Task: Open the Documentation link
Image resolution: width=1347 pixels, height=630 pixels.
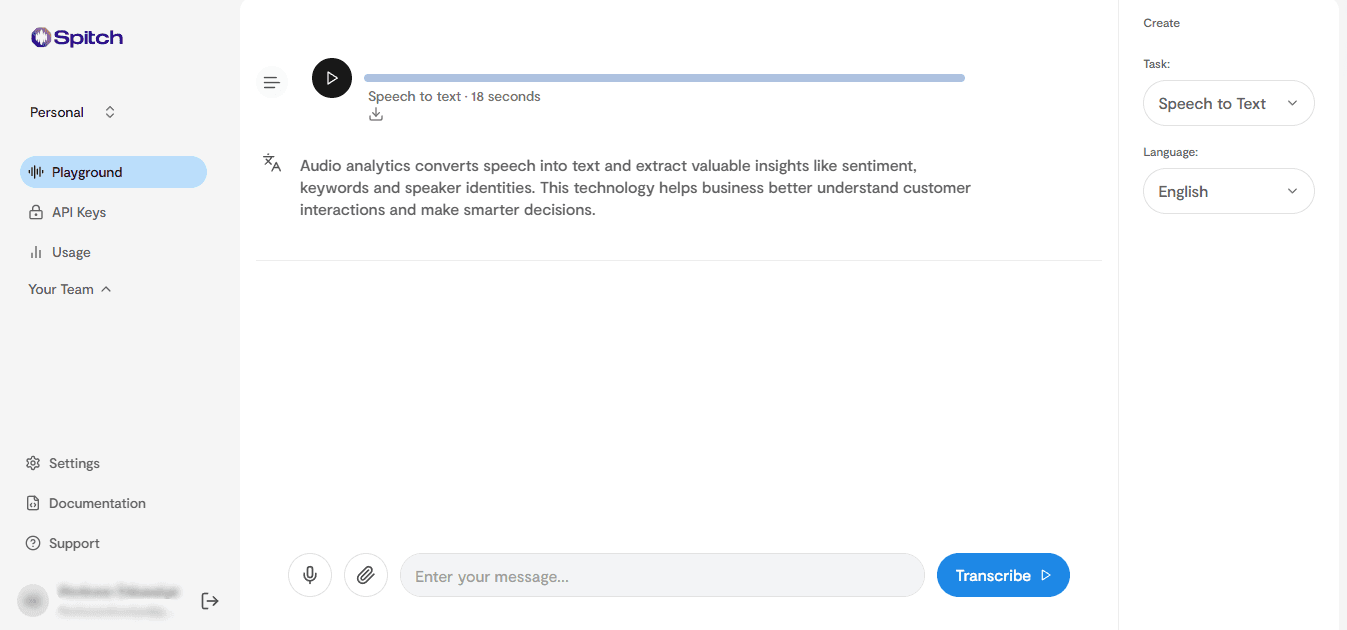Action: pyautogui.click(x=86, y=503)
